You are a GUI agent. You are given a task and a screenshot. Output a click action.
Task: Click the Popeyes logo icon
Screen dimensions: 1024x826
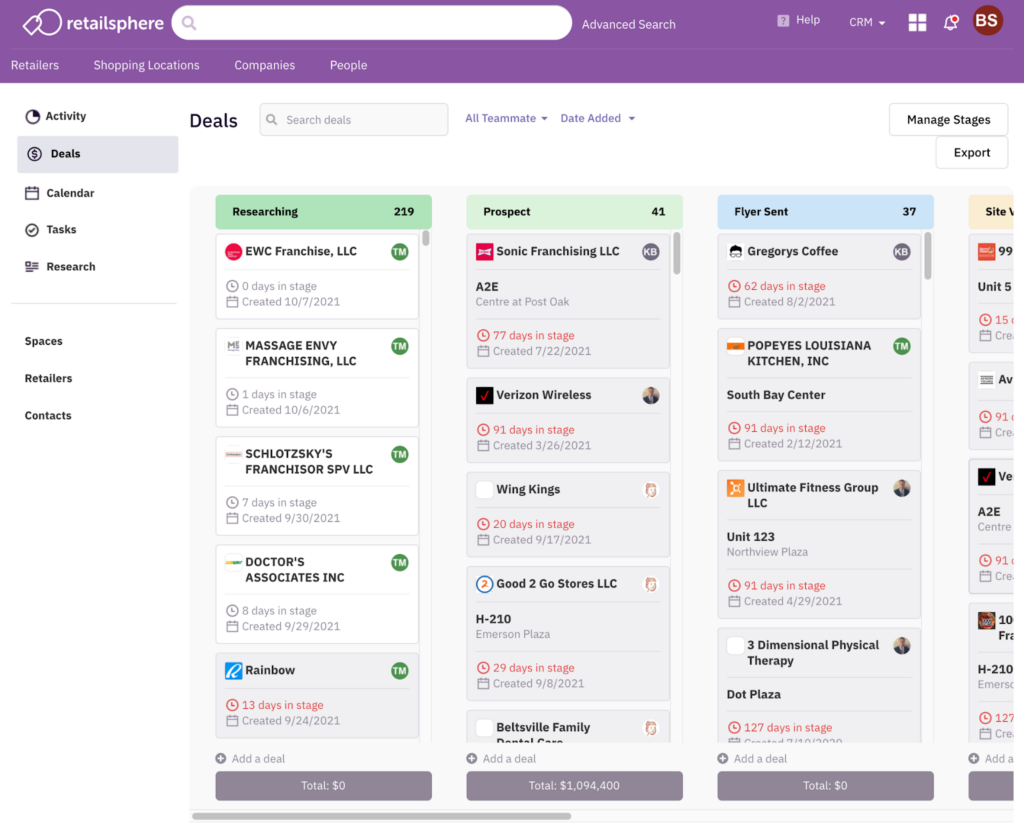pyautogui.click(x=735, y=345)
